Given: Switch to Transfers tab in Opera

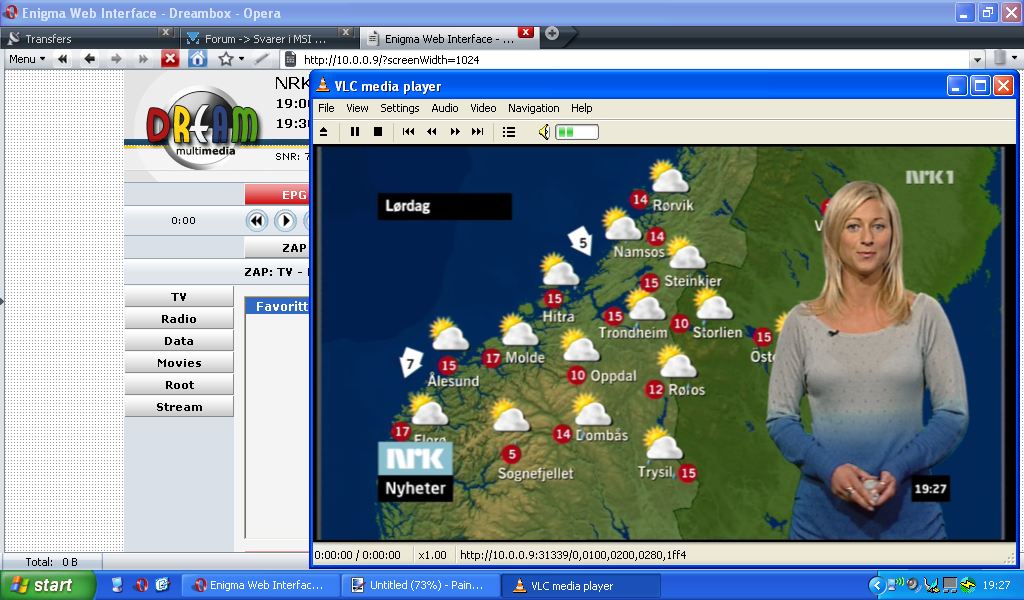Looking at the screenshot, I should (x=88, y=39).
